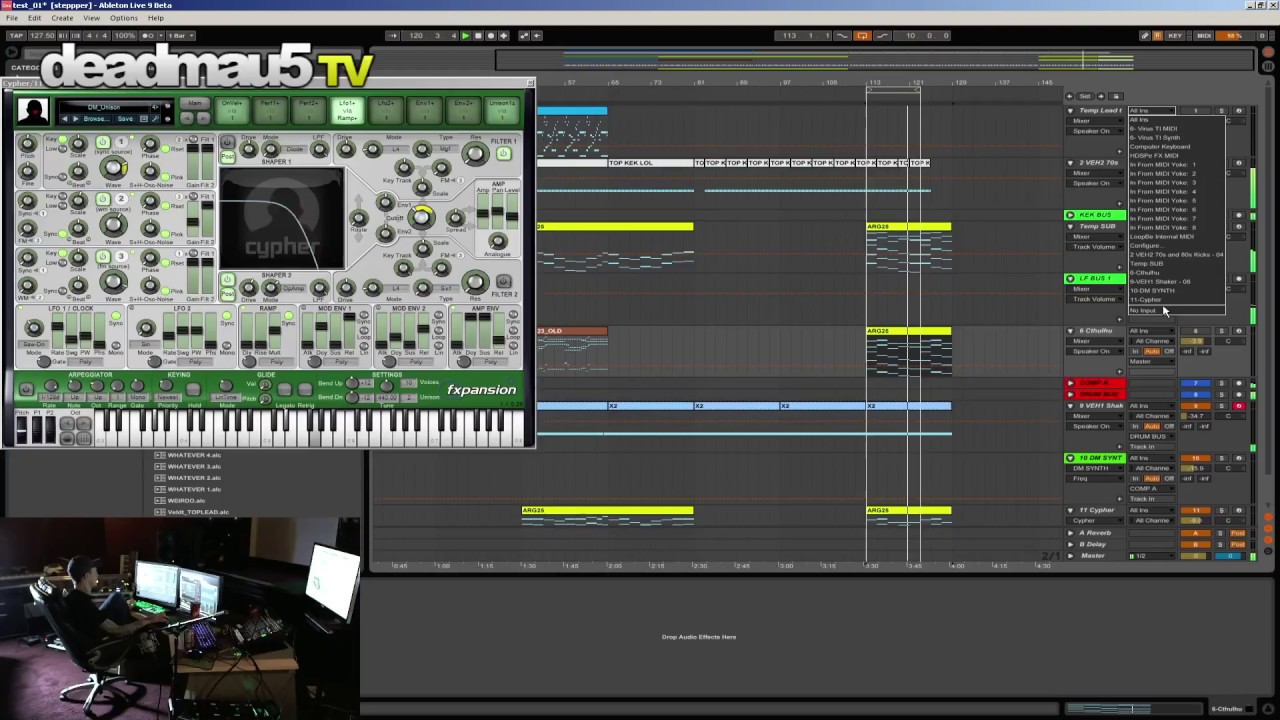
Task: Choose '10-DM SYNTH' from the input list
Action: 1176,291
